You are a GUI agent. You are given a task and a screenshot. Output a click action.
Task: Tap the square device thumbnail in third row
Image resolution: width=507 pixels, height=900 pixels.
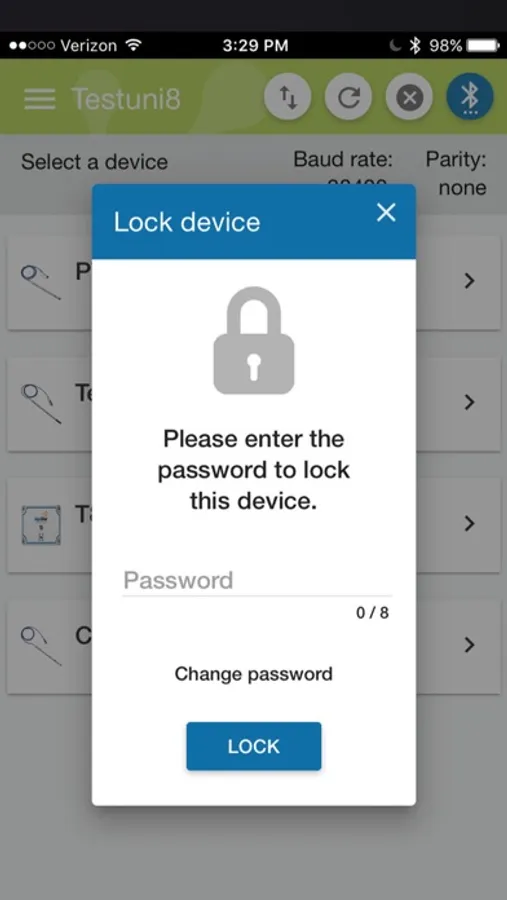[x=41, y=525]
